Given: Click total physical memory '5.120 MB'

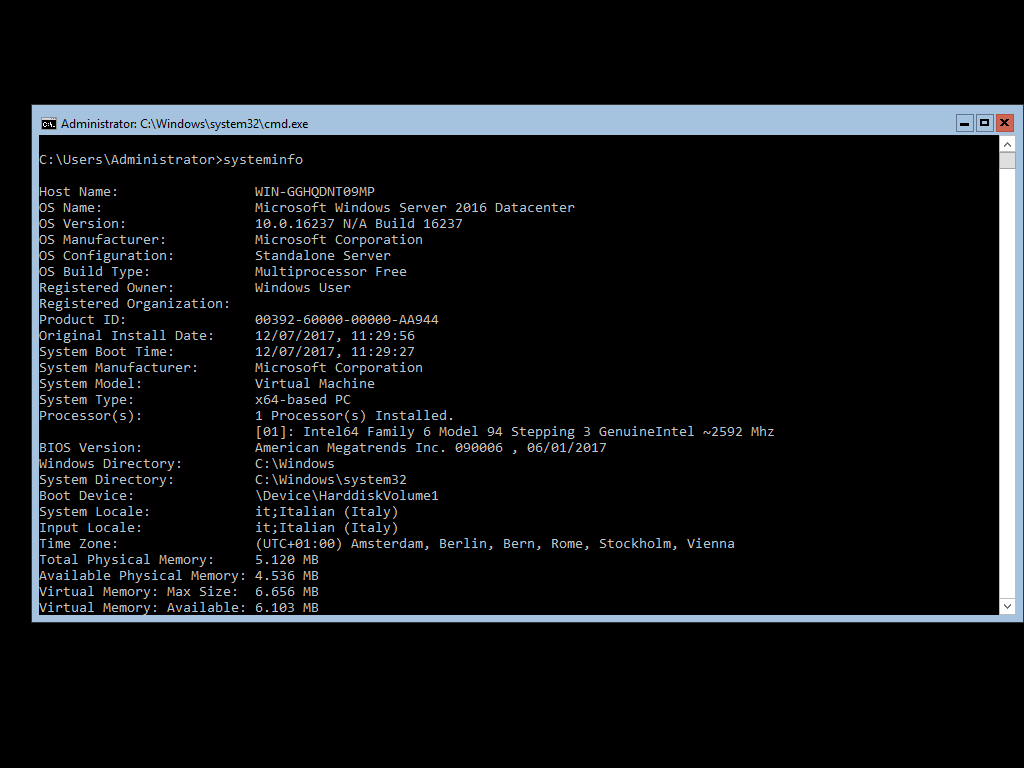Looking at the screenshot, I should click(287, 560).
